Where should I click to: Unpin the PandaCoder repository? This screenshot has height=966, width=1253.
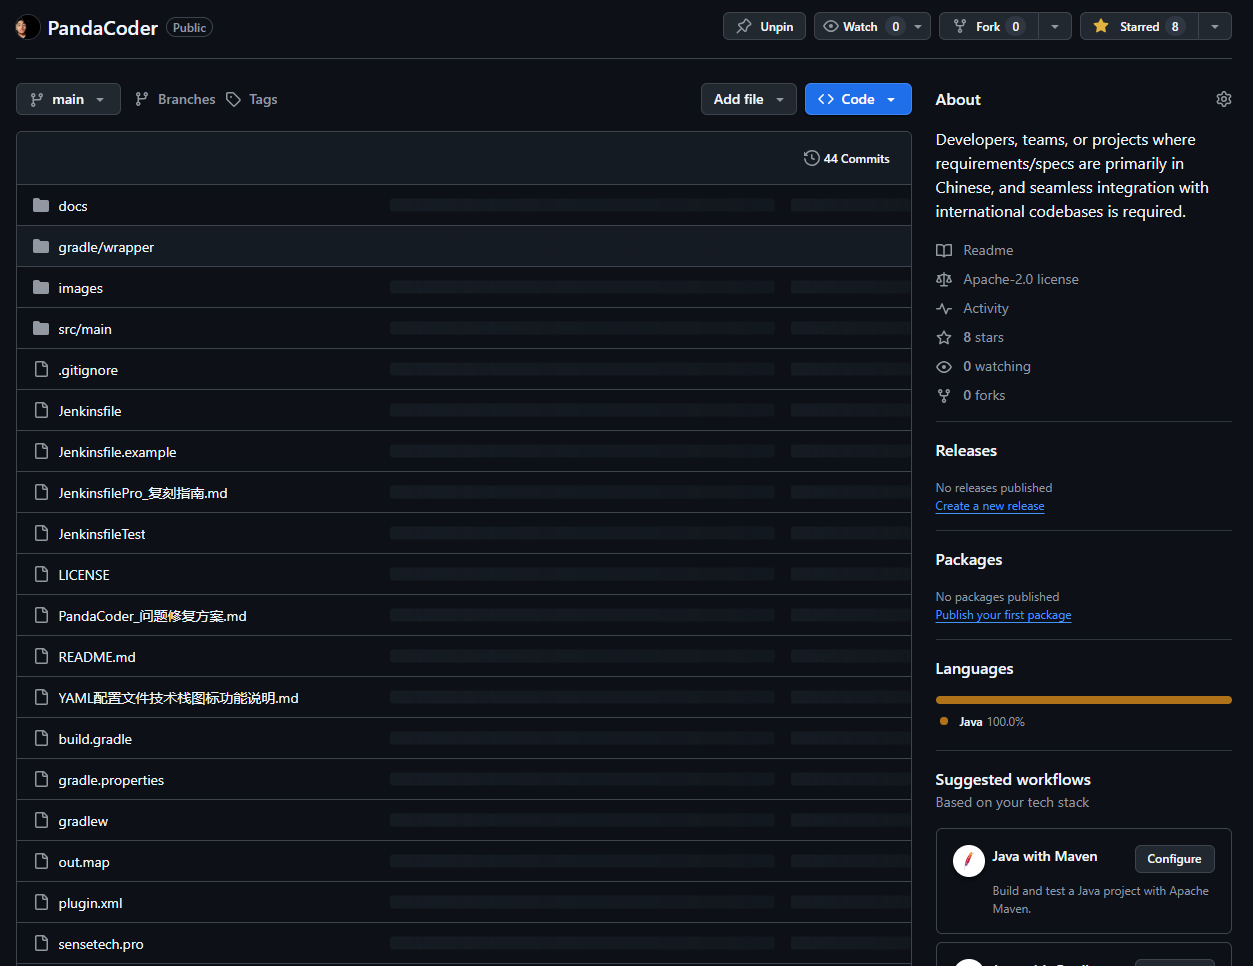tap(764, 26)
